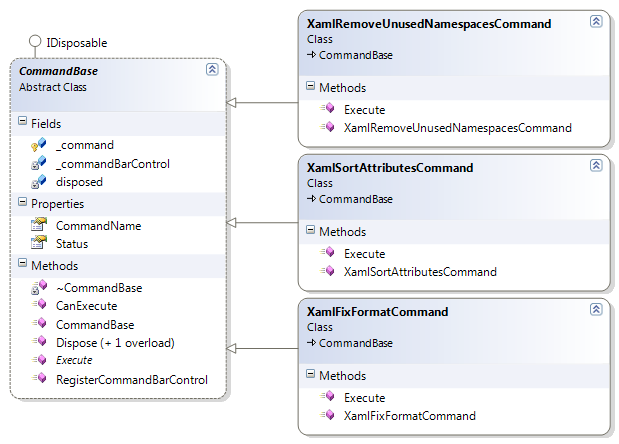This screenshot has width=619, height=444.
Task: Collapse XamlRemoveUnusedNamespacesCommand class via chevron
Action: pyautogui.click(x=596, y=21)
